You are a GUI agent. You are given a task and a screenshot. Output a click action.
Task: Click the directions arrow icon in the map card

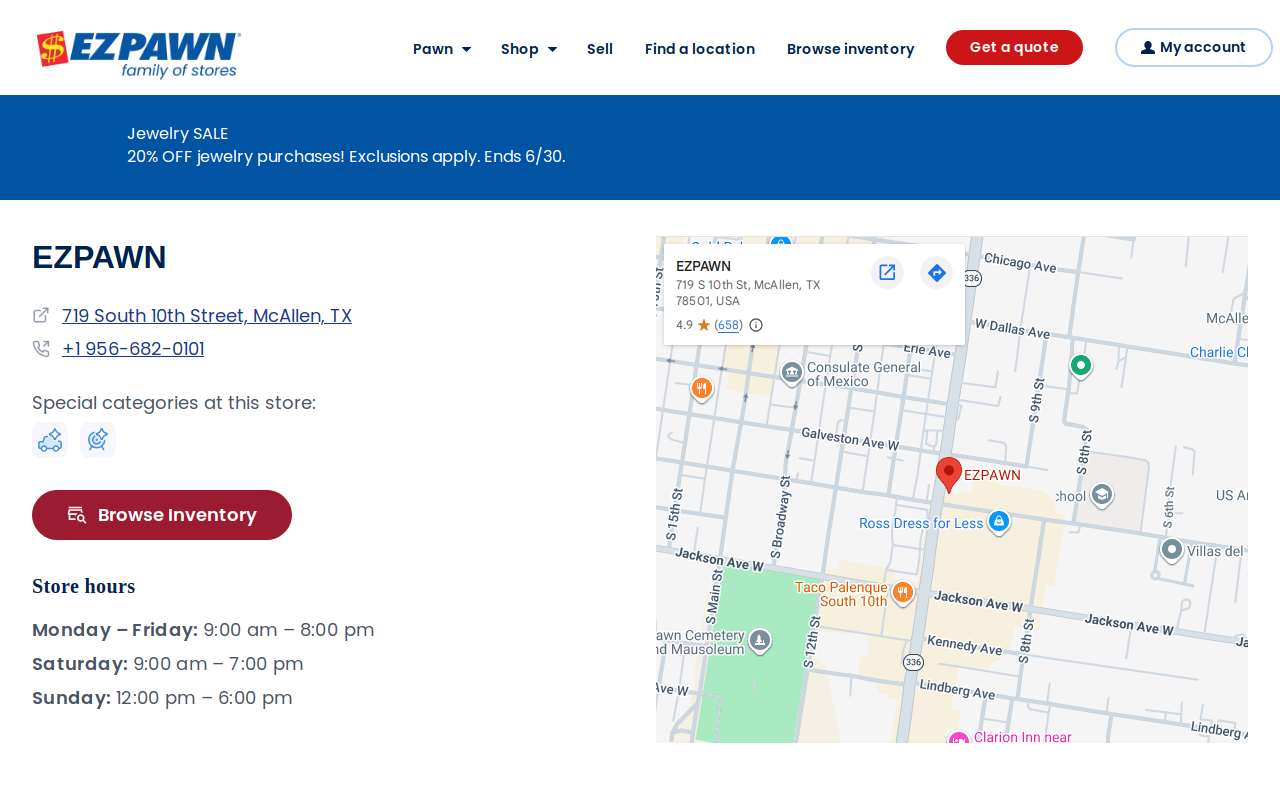(936, 272)
